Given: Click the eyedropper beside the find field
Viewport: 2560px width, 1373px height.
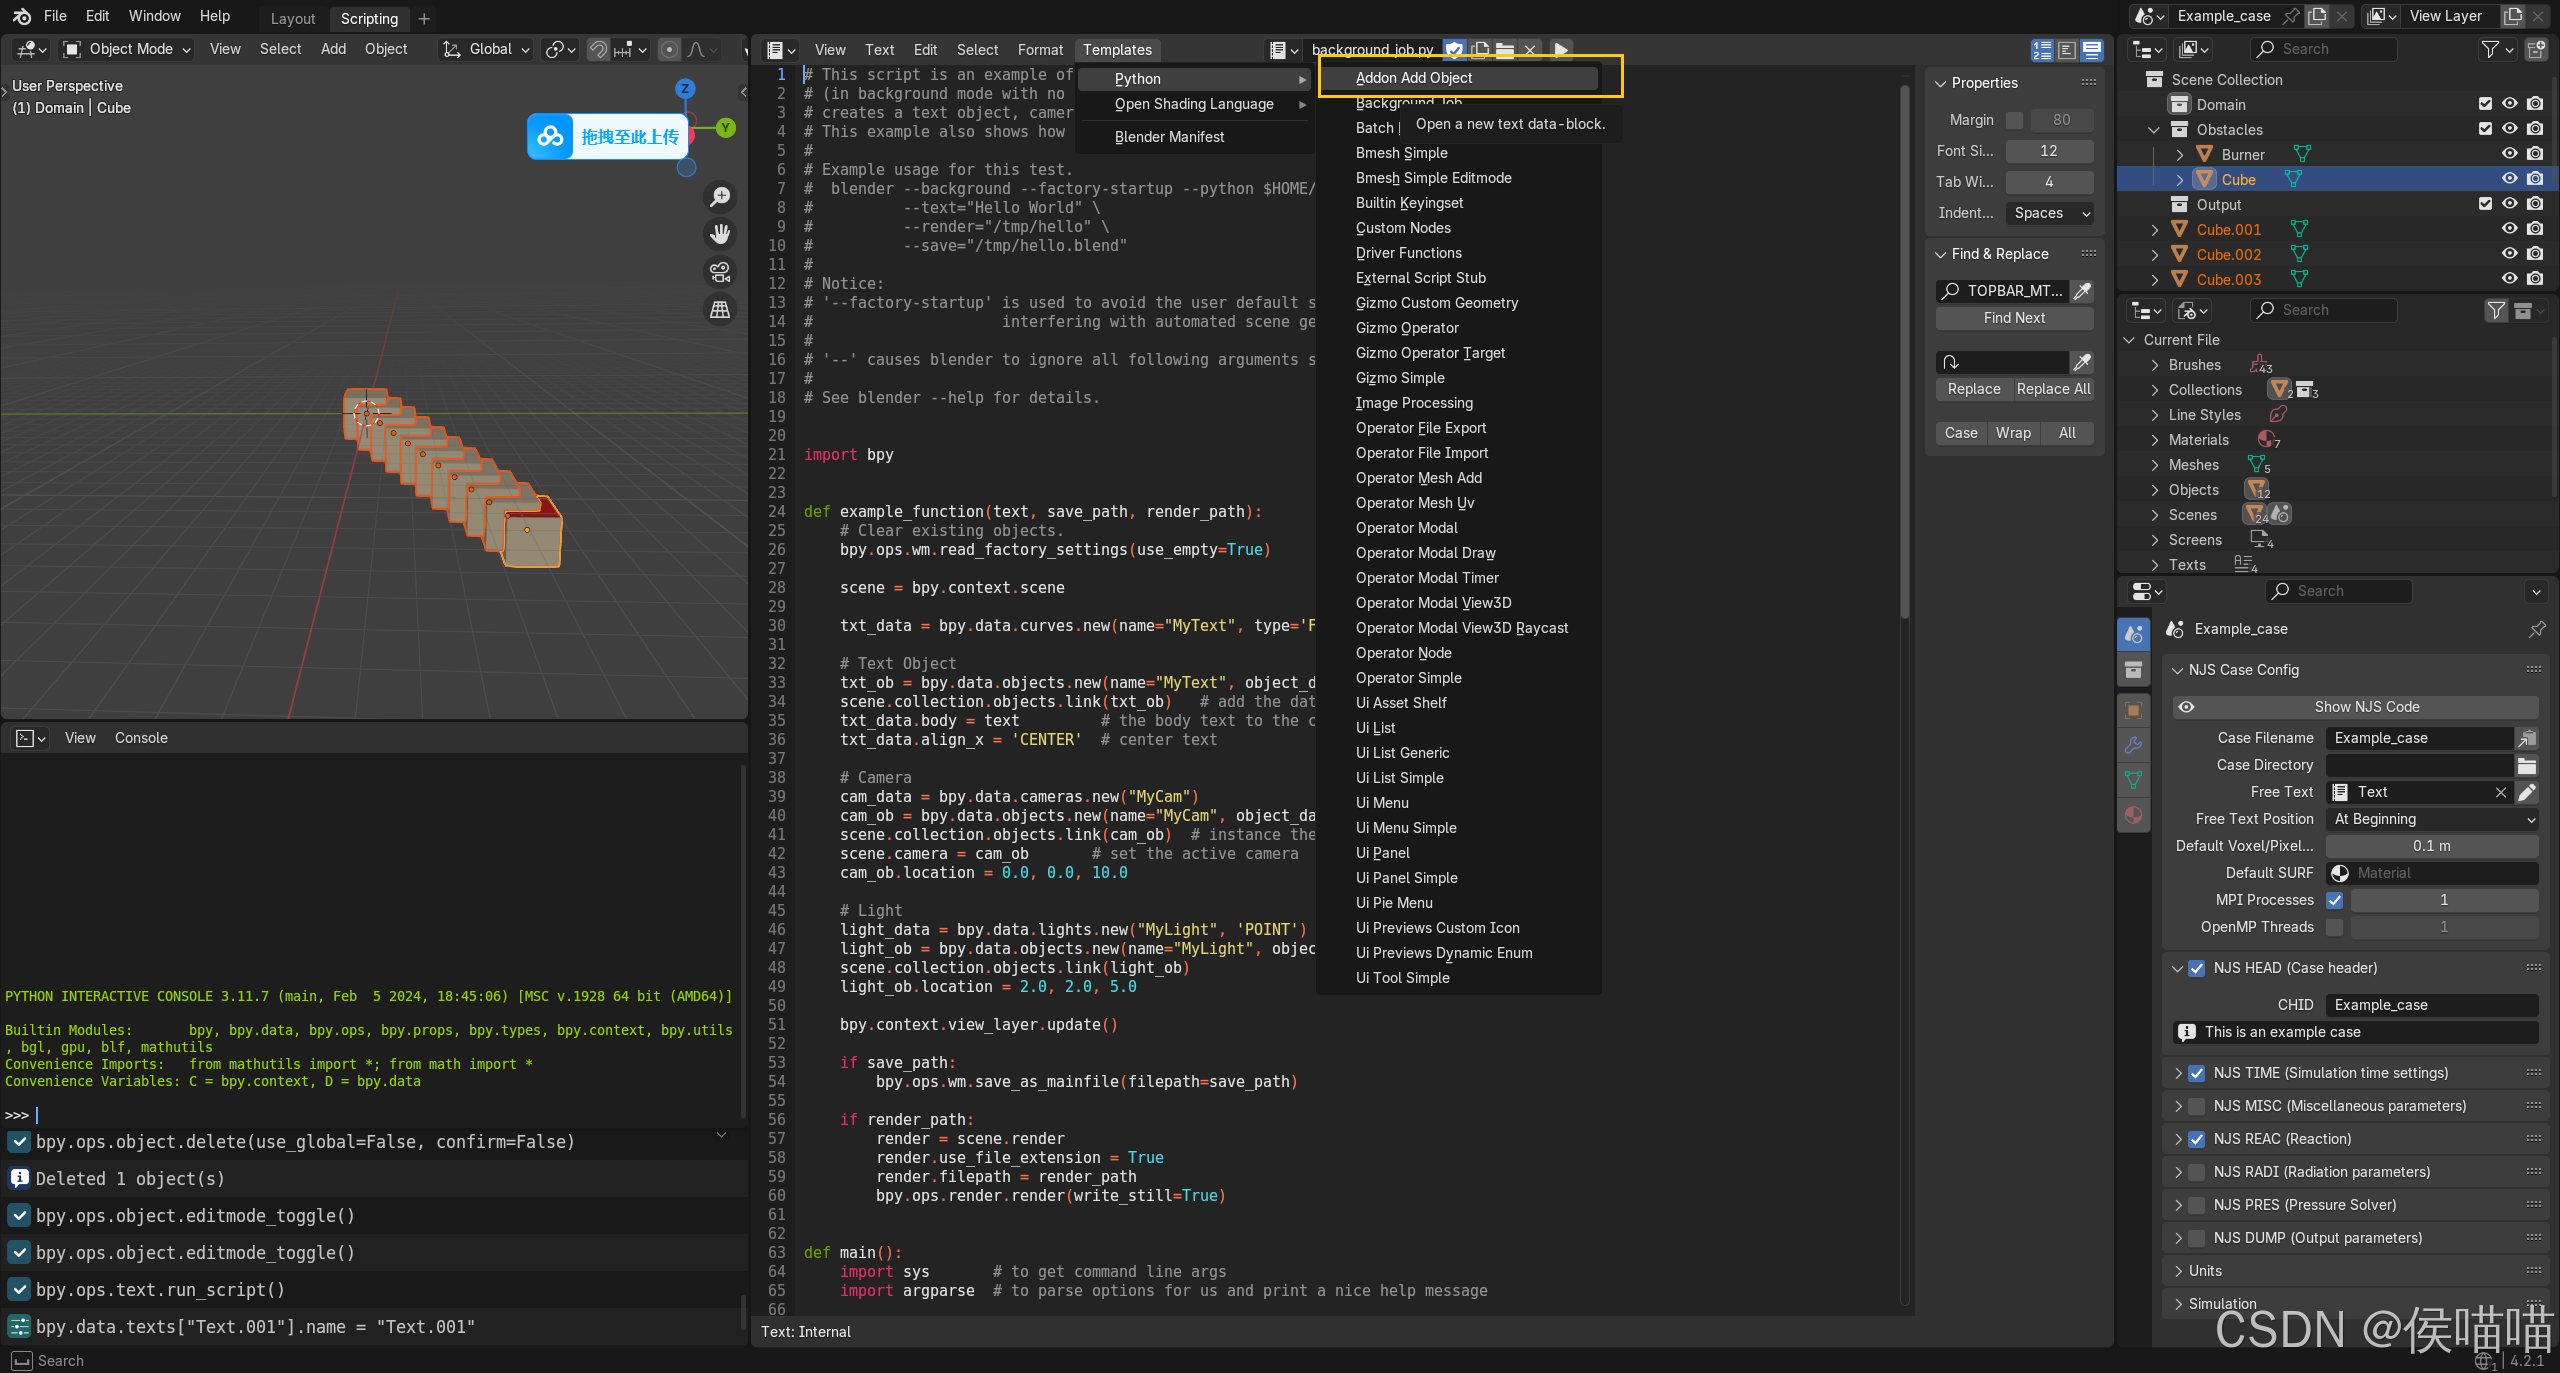Looking at the screenshot, I should [2082, 291].
